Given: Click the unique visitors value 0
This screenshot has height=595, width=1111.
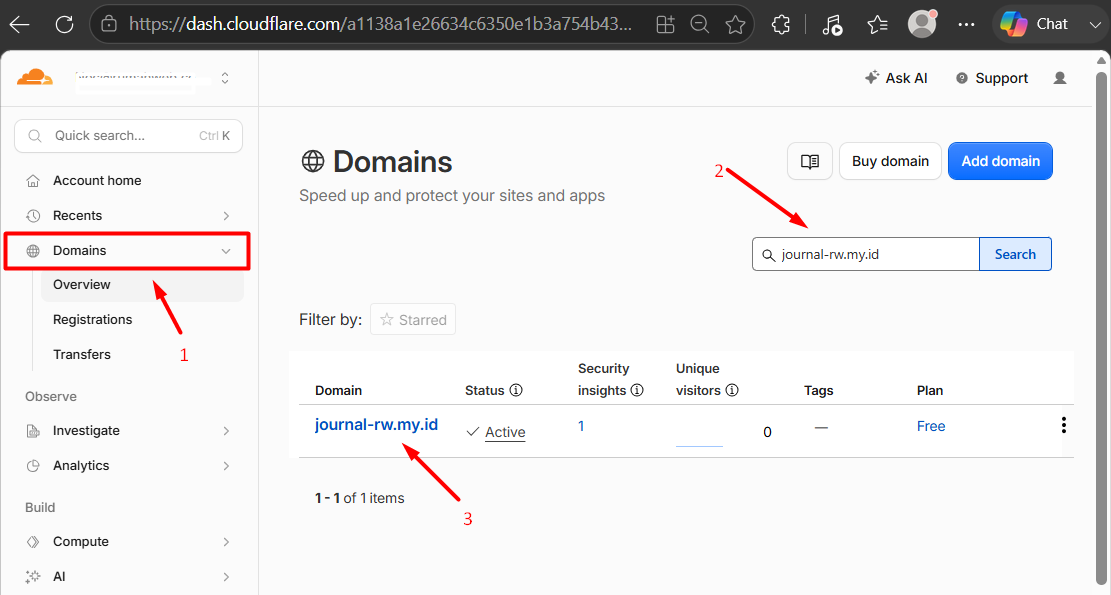Looking at the screenshot, I should point(767,432).
